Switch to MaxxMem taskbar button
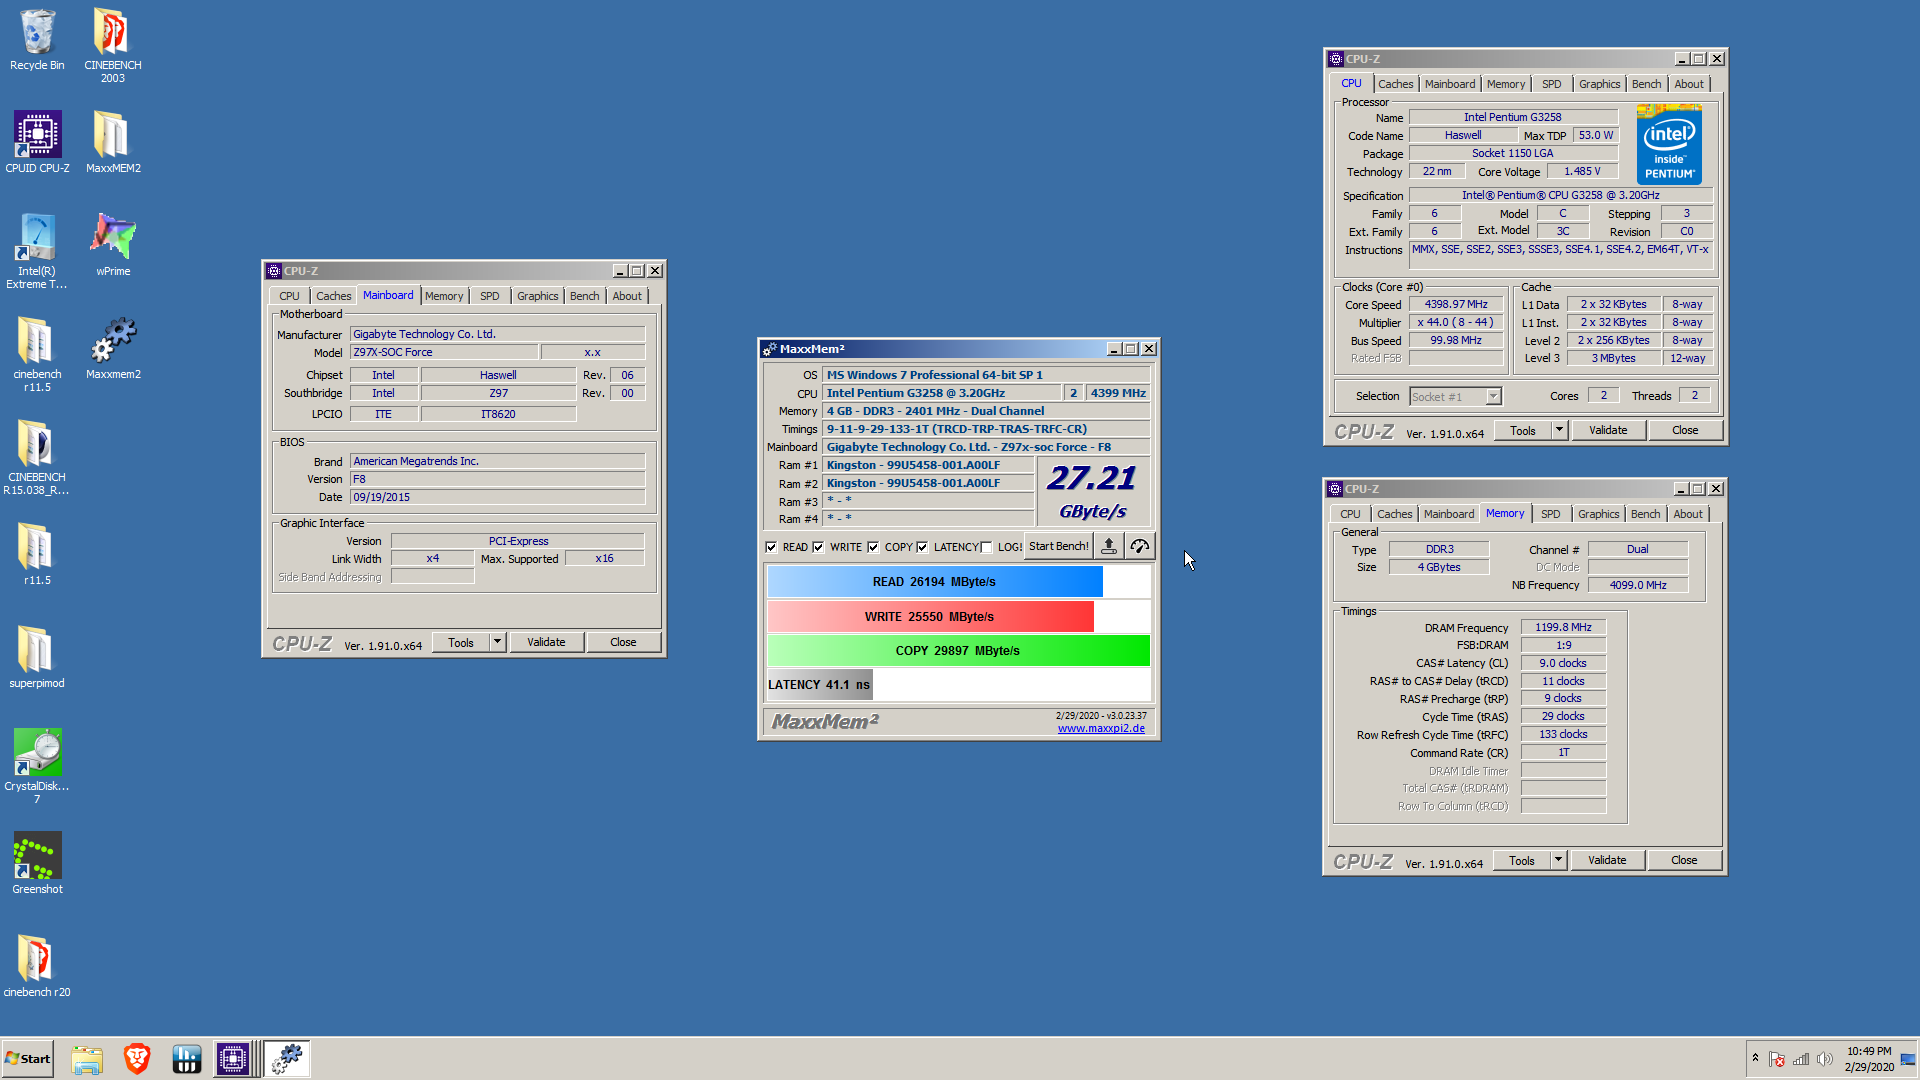 tap(287, 1059)
